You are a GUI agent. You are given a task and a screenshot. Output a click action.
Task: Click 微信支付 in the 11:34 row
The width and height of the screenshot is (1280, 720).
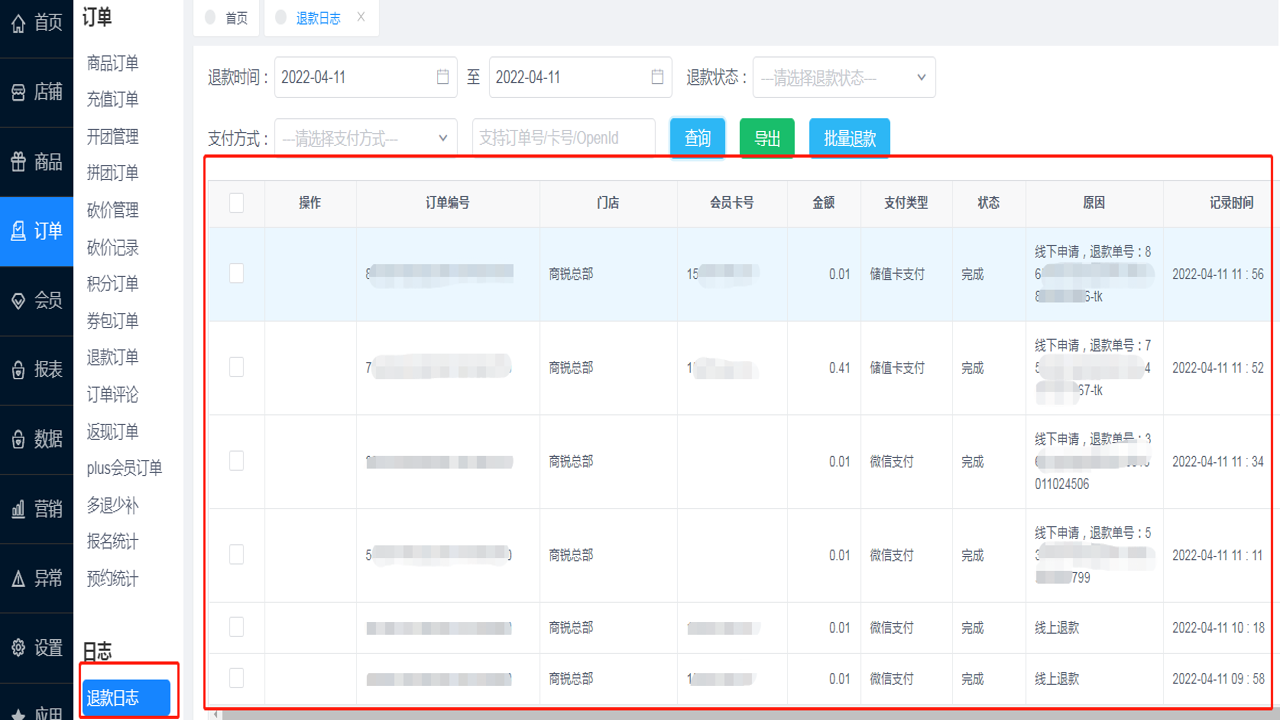892,462
